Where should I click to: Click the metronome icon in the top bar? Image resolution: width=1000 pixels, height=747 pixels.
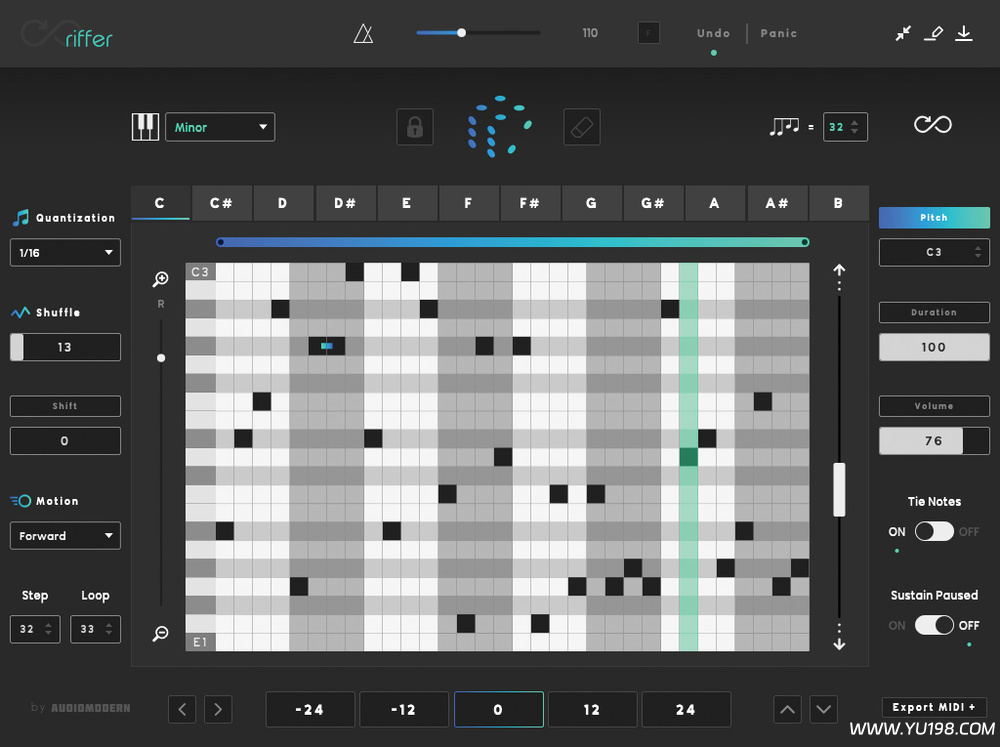363,33
